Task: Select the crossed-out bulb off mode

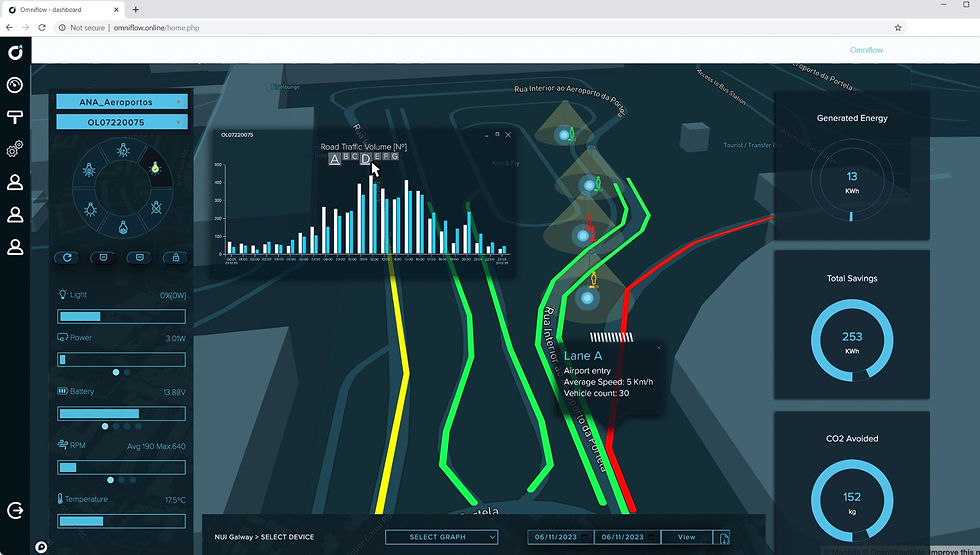Action: point(156,208)
